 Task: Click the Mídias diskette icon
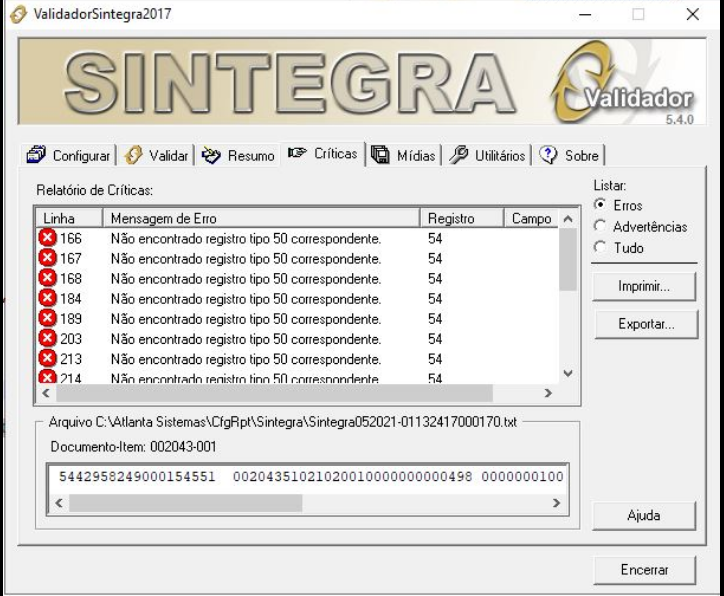tap(380, 155)
